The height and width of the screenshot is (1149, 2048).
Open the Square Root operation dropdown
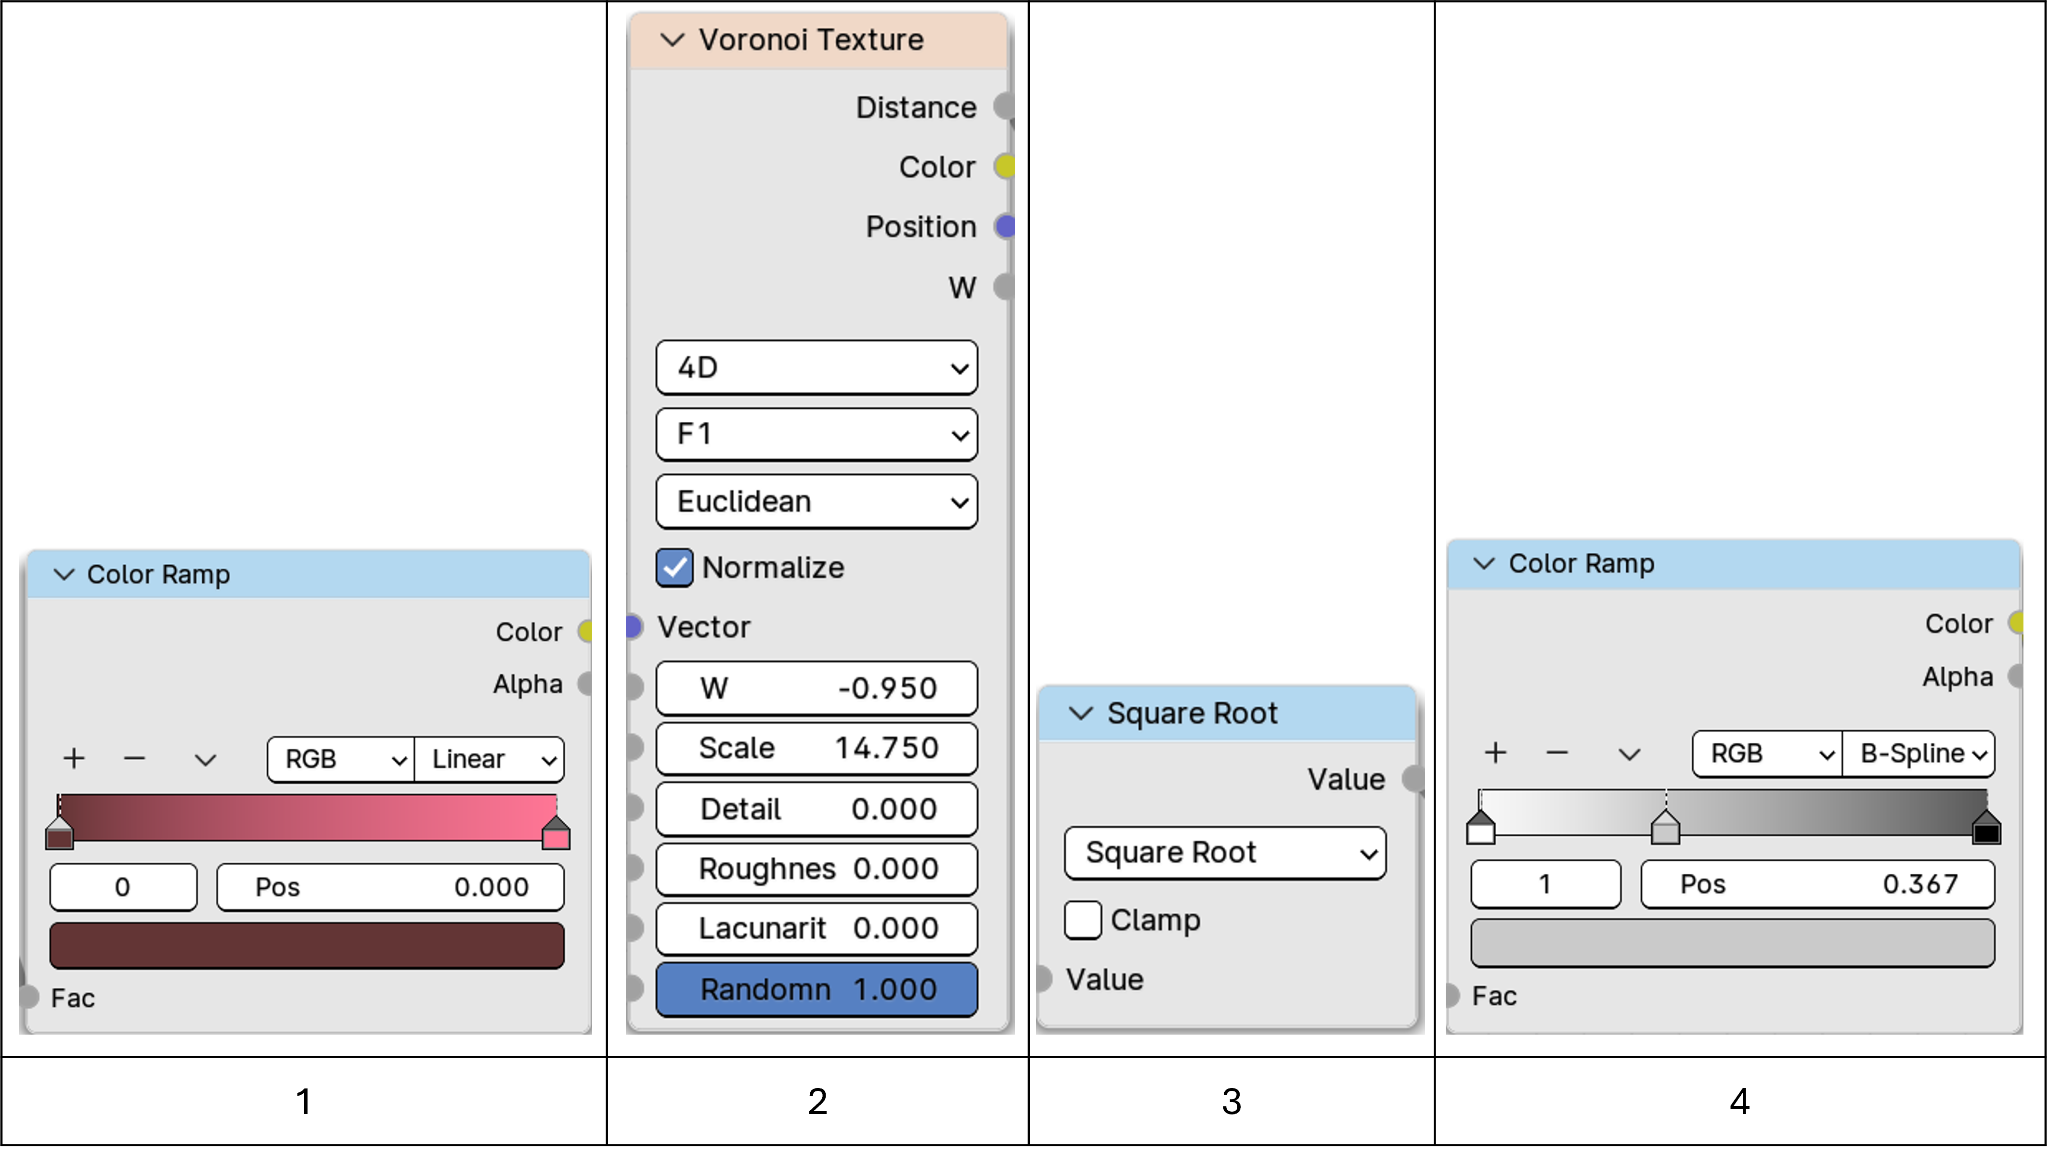[x=1224, y=853]
